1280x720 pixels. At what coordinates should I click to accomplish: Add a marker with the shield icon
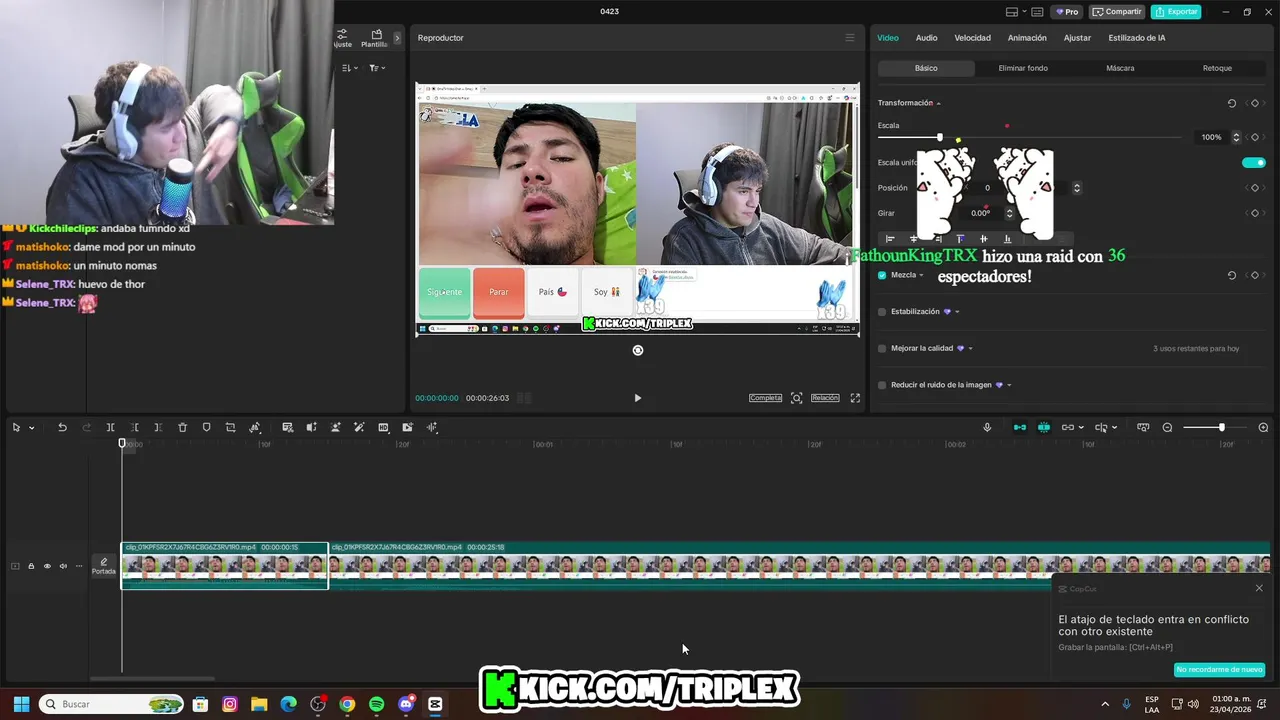click(x=206, y=428)
